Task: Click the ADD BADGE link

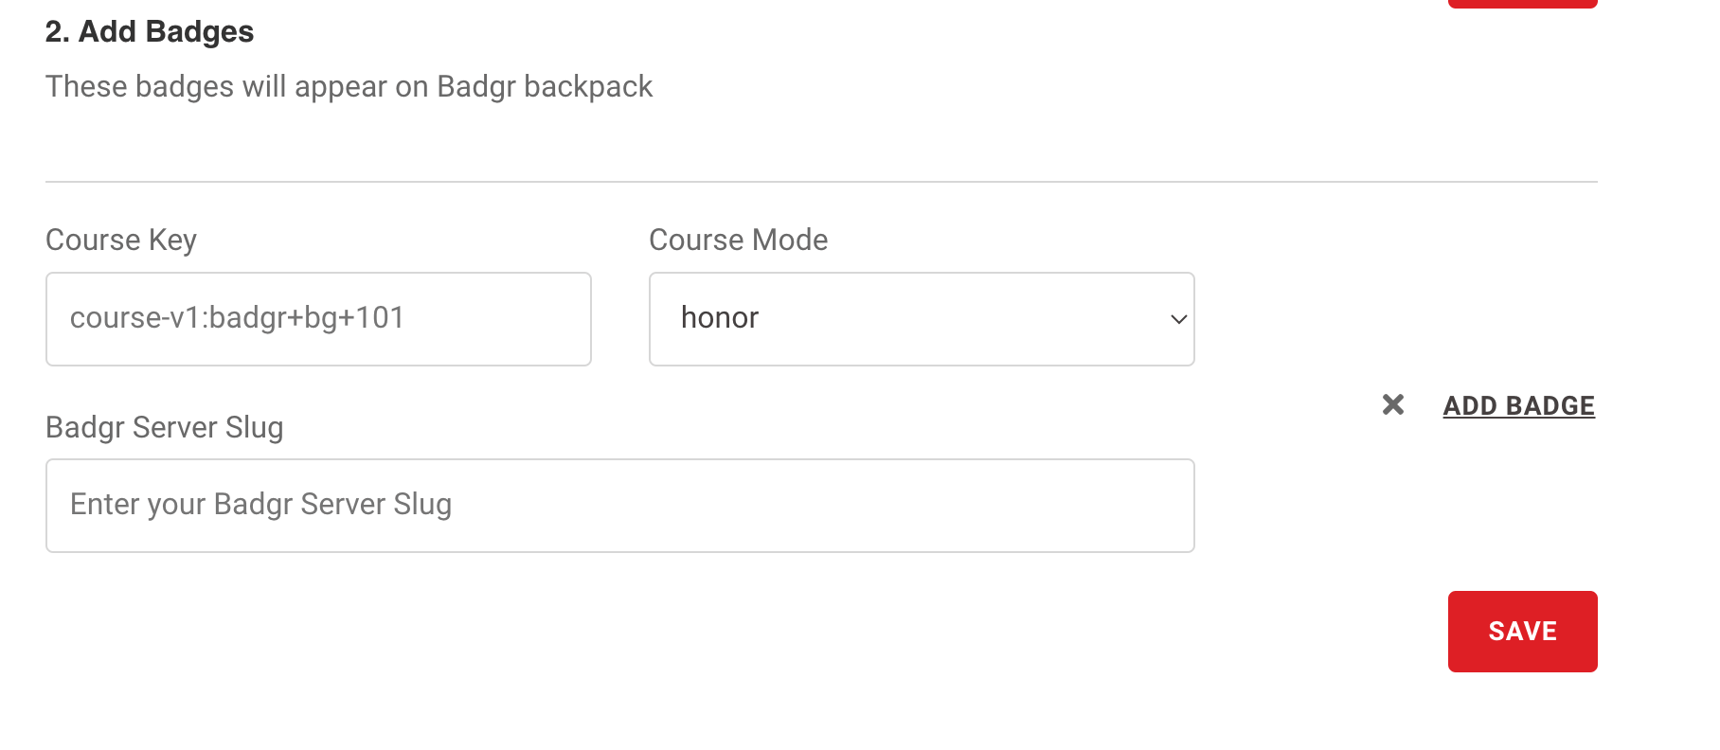Action: 1518,406
